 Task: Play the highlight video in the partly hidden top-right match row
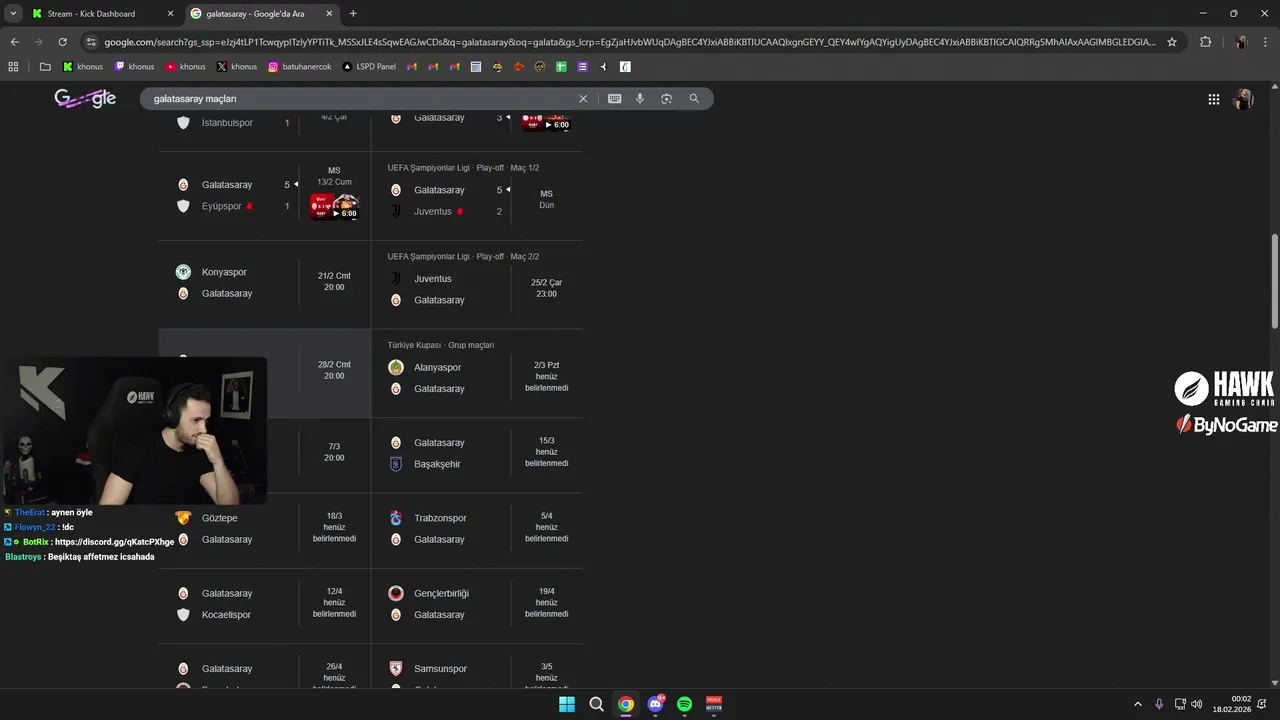(x=545, y=121)
